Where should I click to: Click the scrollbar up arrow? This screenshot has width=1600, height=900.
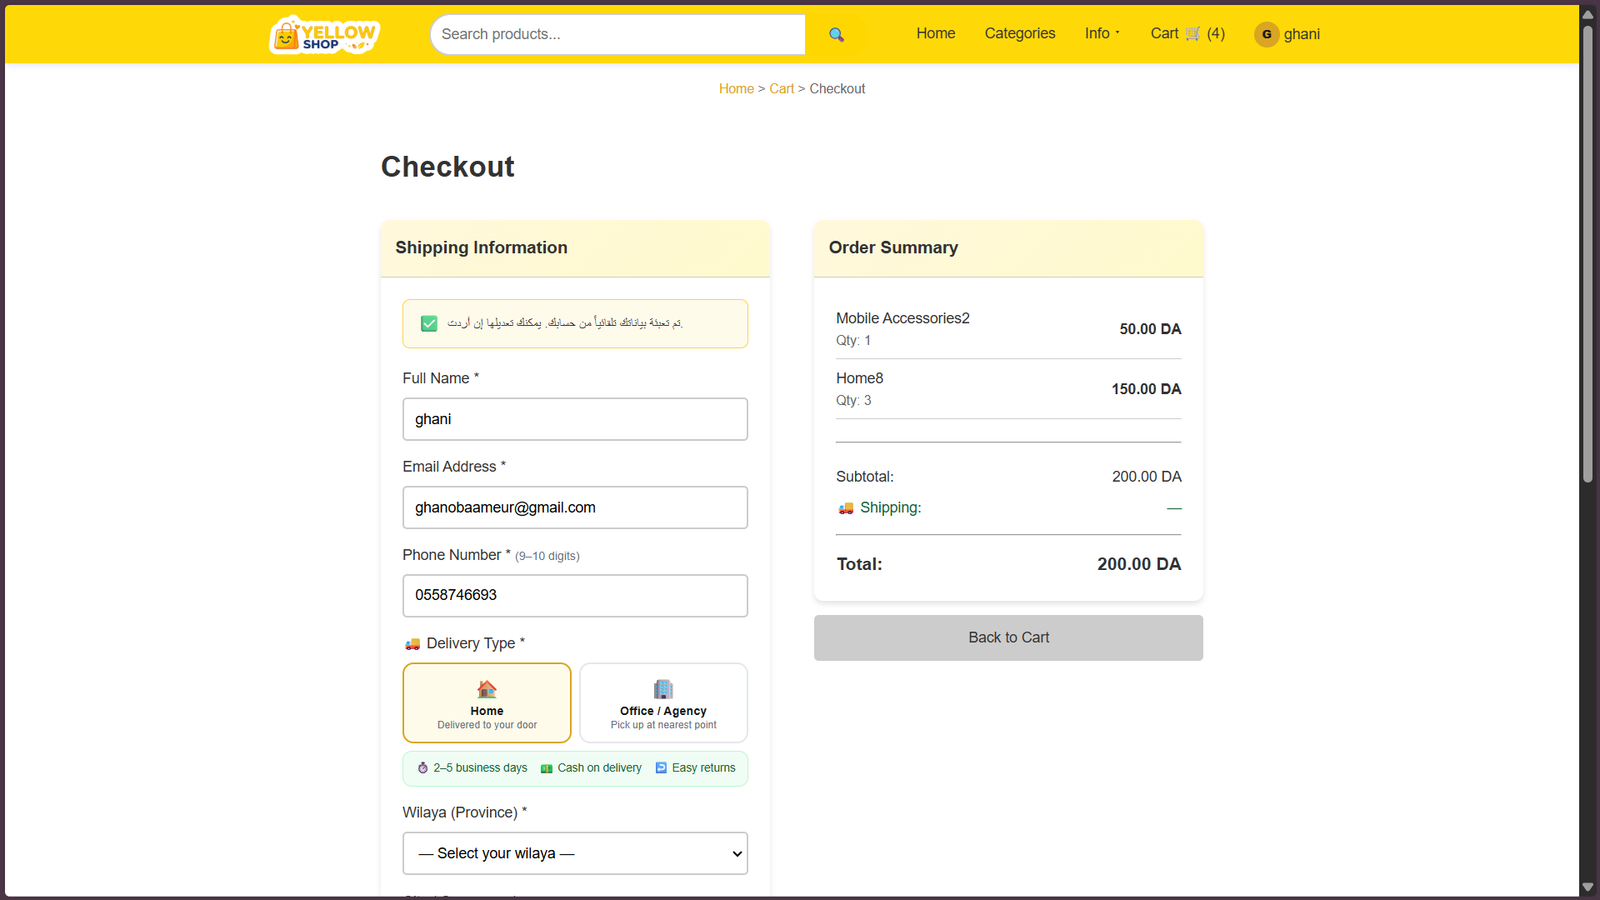pos(1587,14)
